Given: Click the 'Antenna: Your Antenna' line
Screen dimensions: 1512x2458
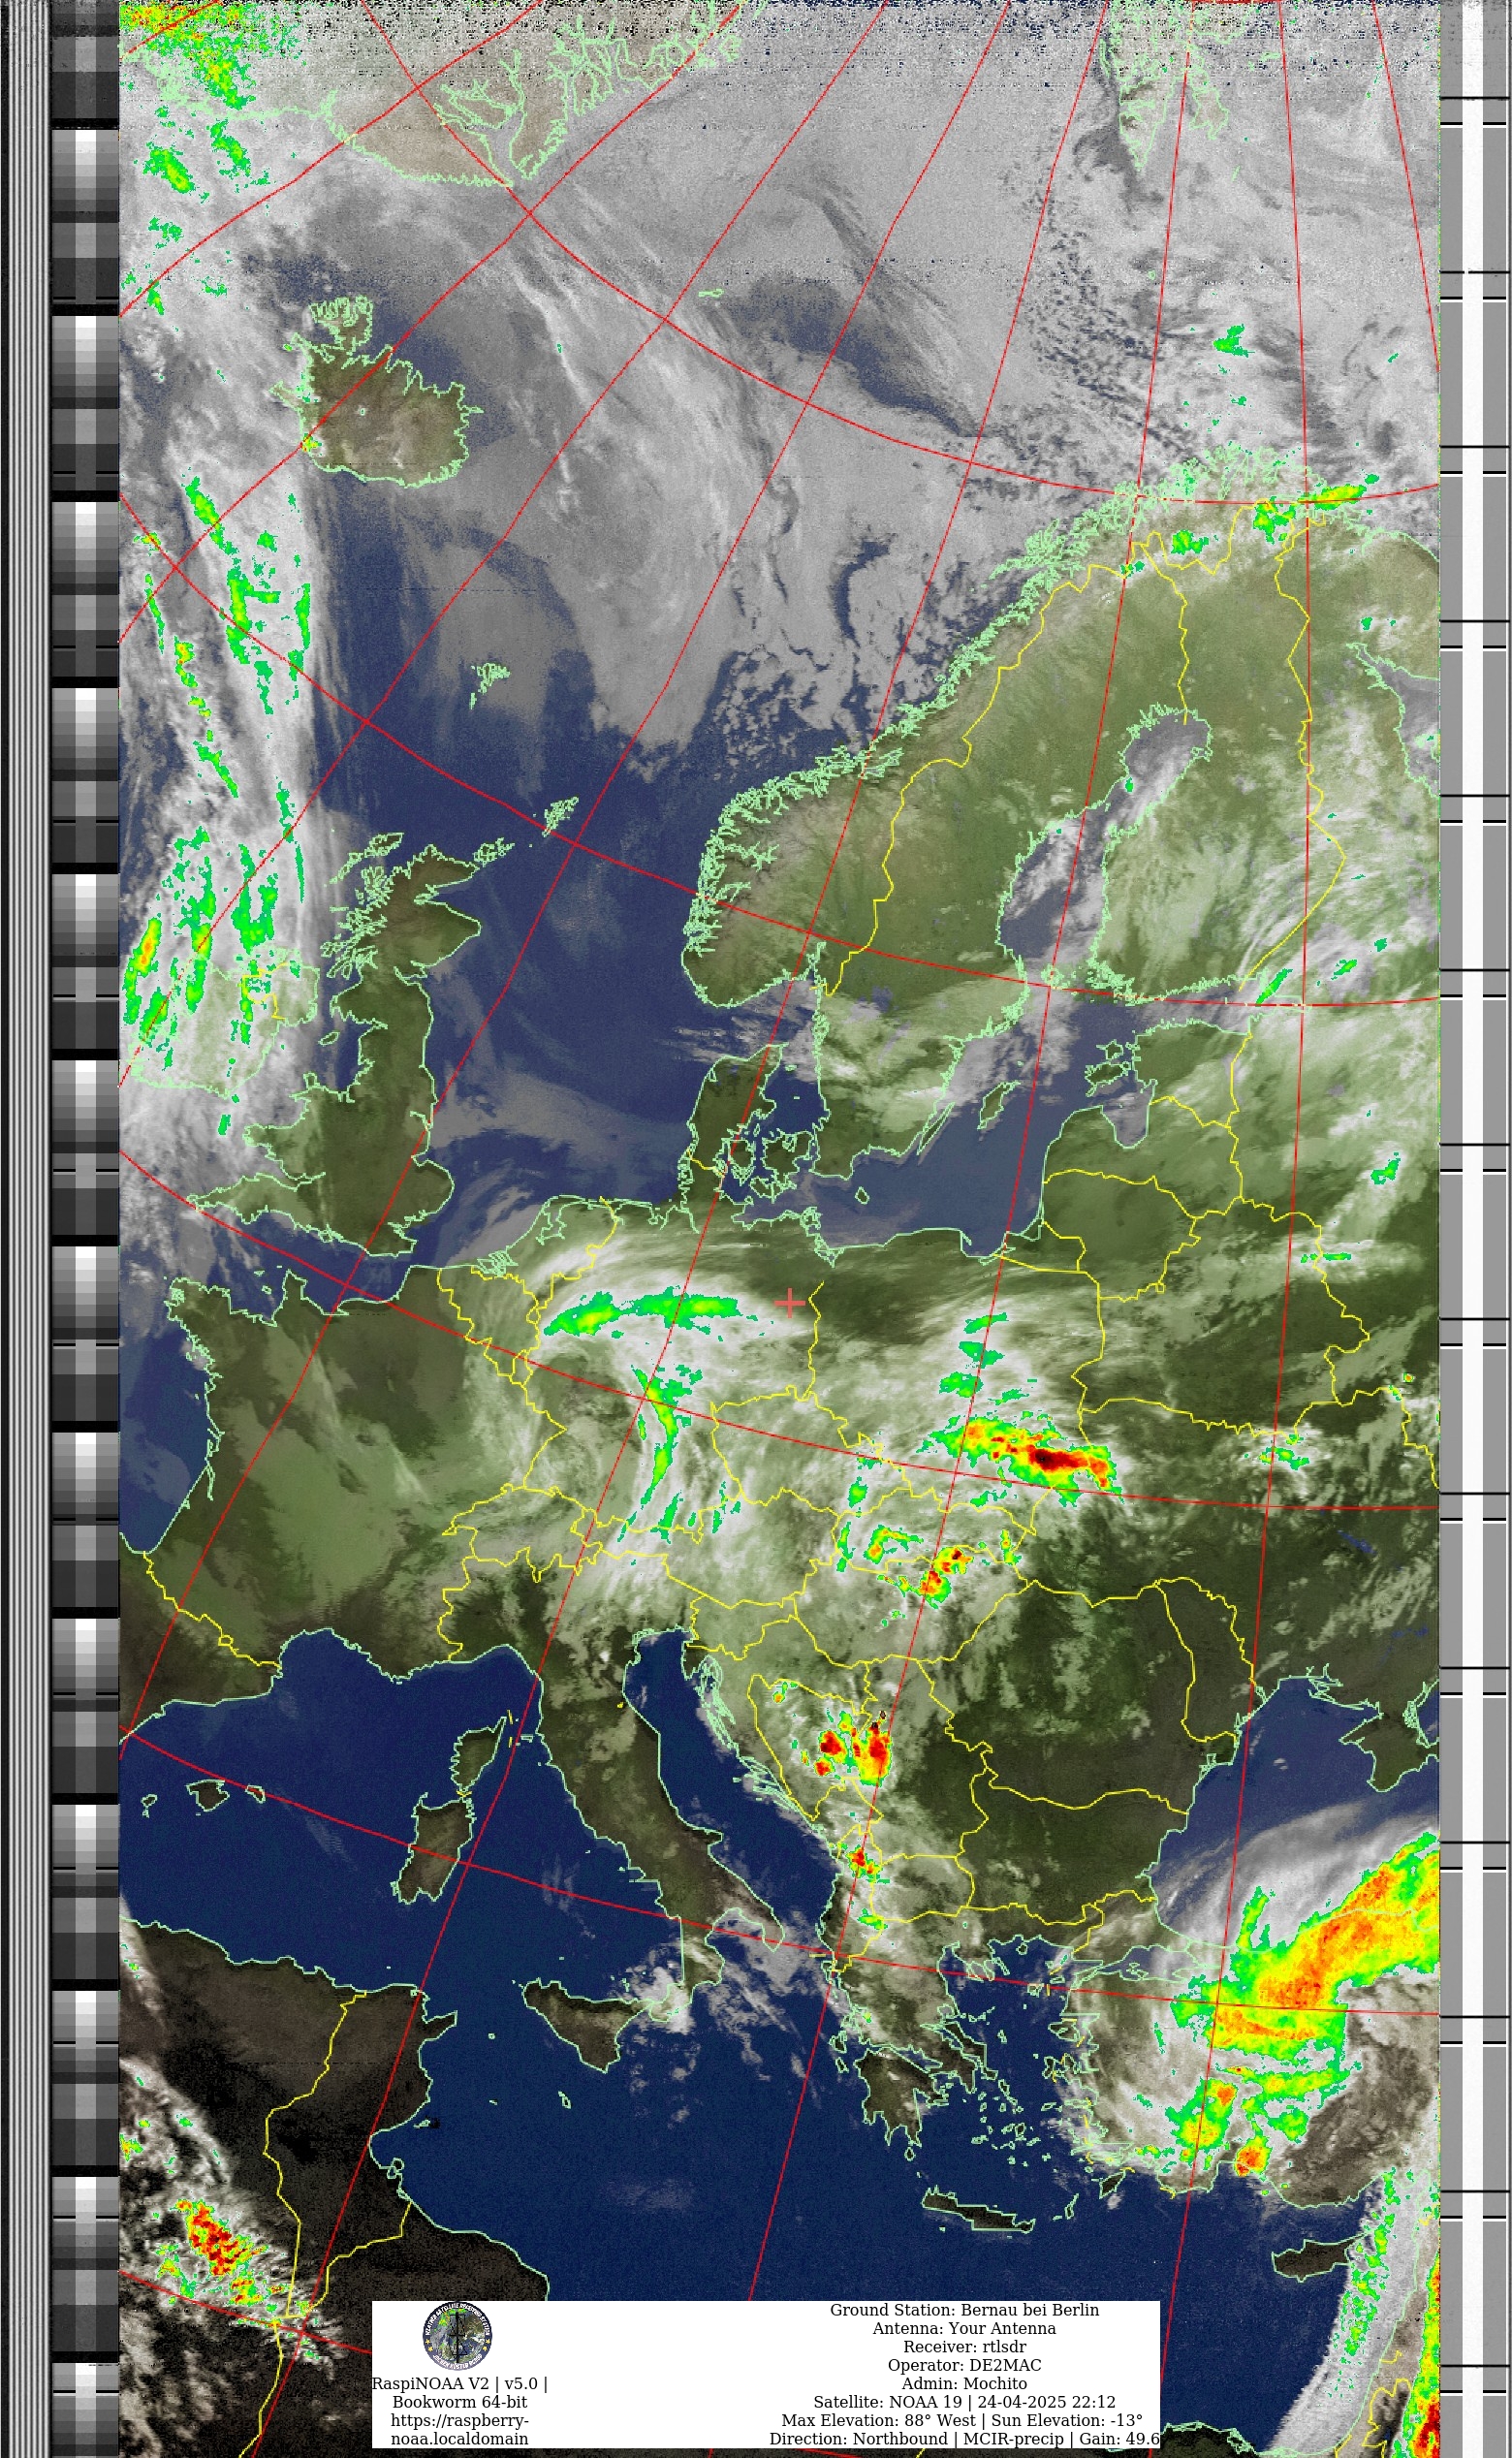Looking at the screenshot, I should pyautogui.click(x=964, y=2328).
